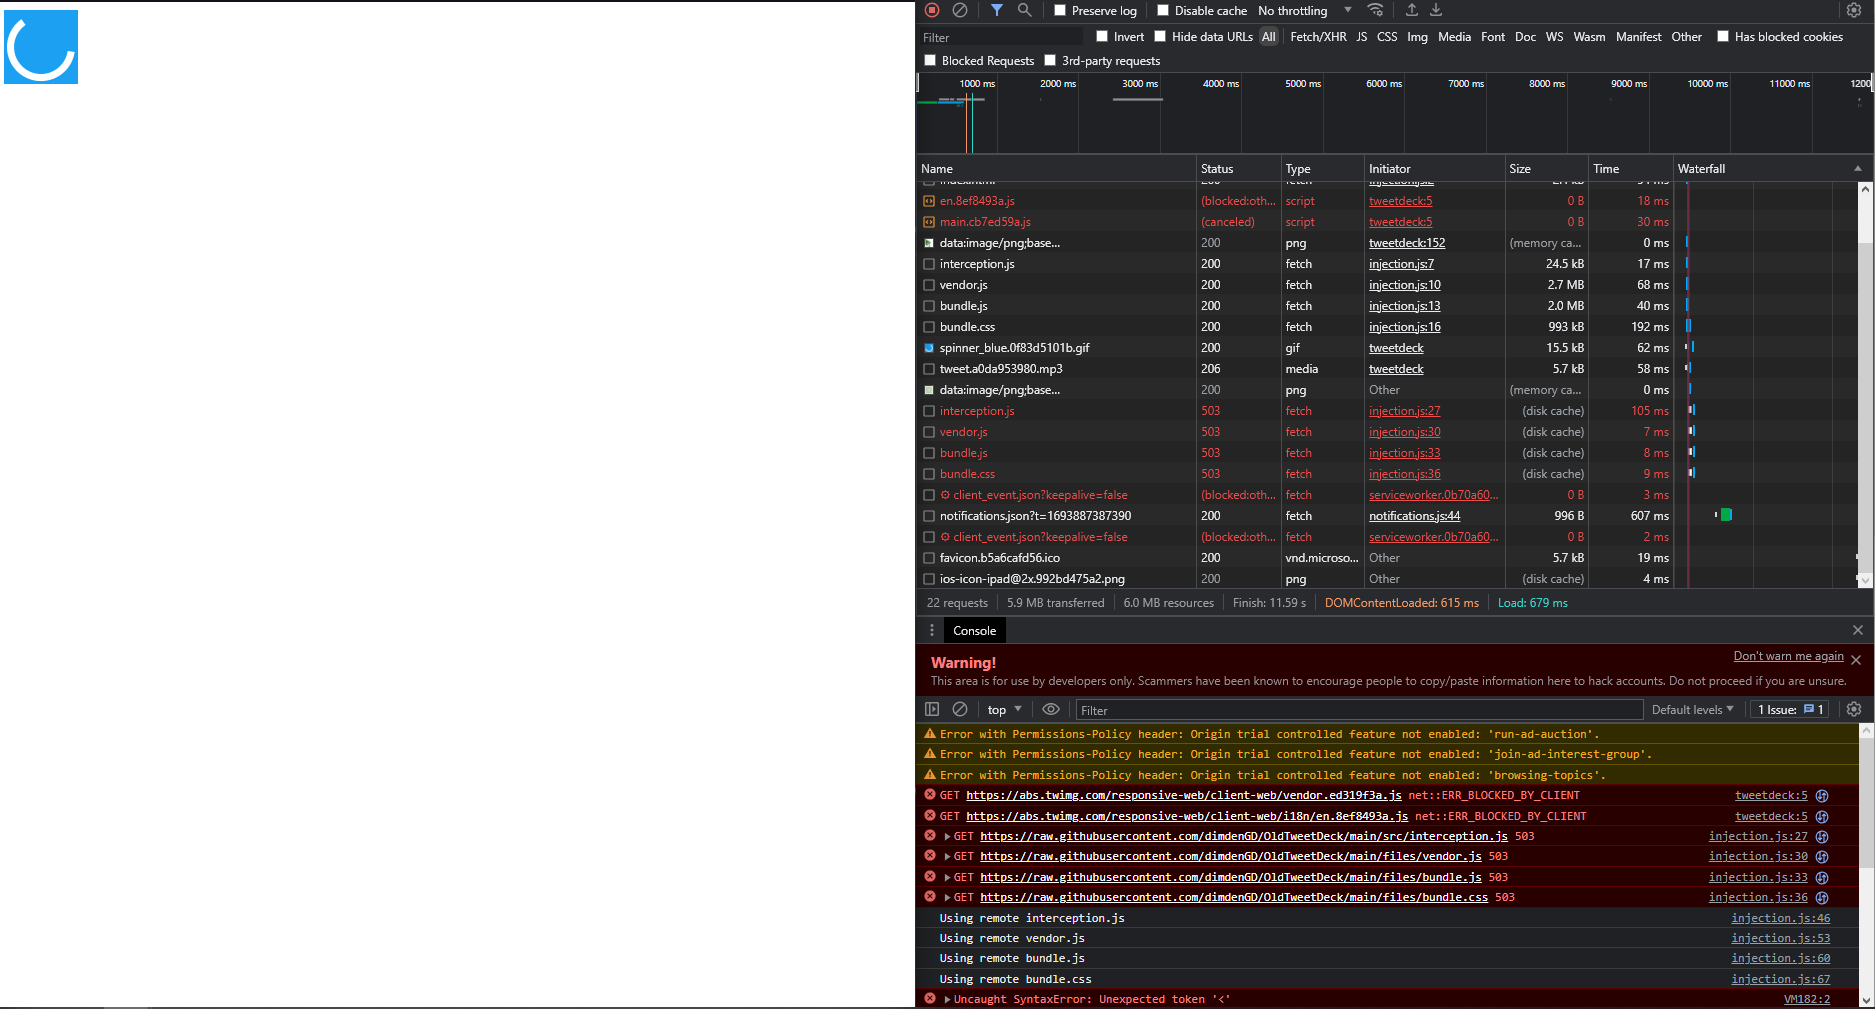The height and width of the screenshot is (1009, 1875).
Task: Open injection.js:27 from the console error
Action: (1758, 836)
